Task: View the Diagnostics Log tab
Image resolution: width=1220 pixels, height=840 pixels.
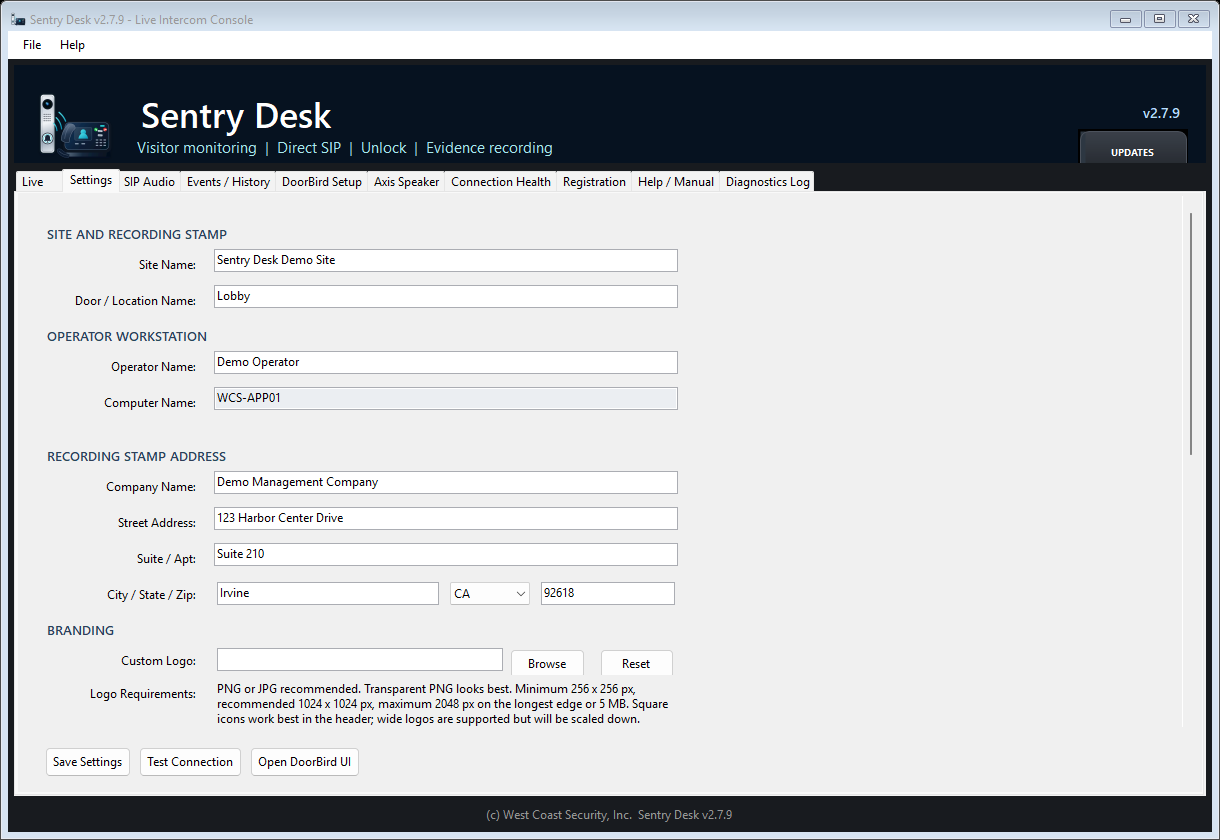Action: (768, 182)
